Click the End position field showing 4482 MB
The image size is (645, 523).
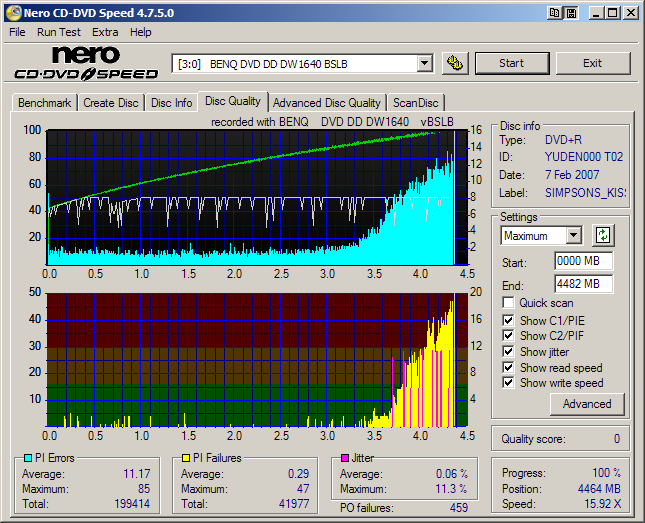click(583, 284)
